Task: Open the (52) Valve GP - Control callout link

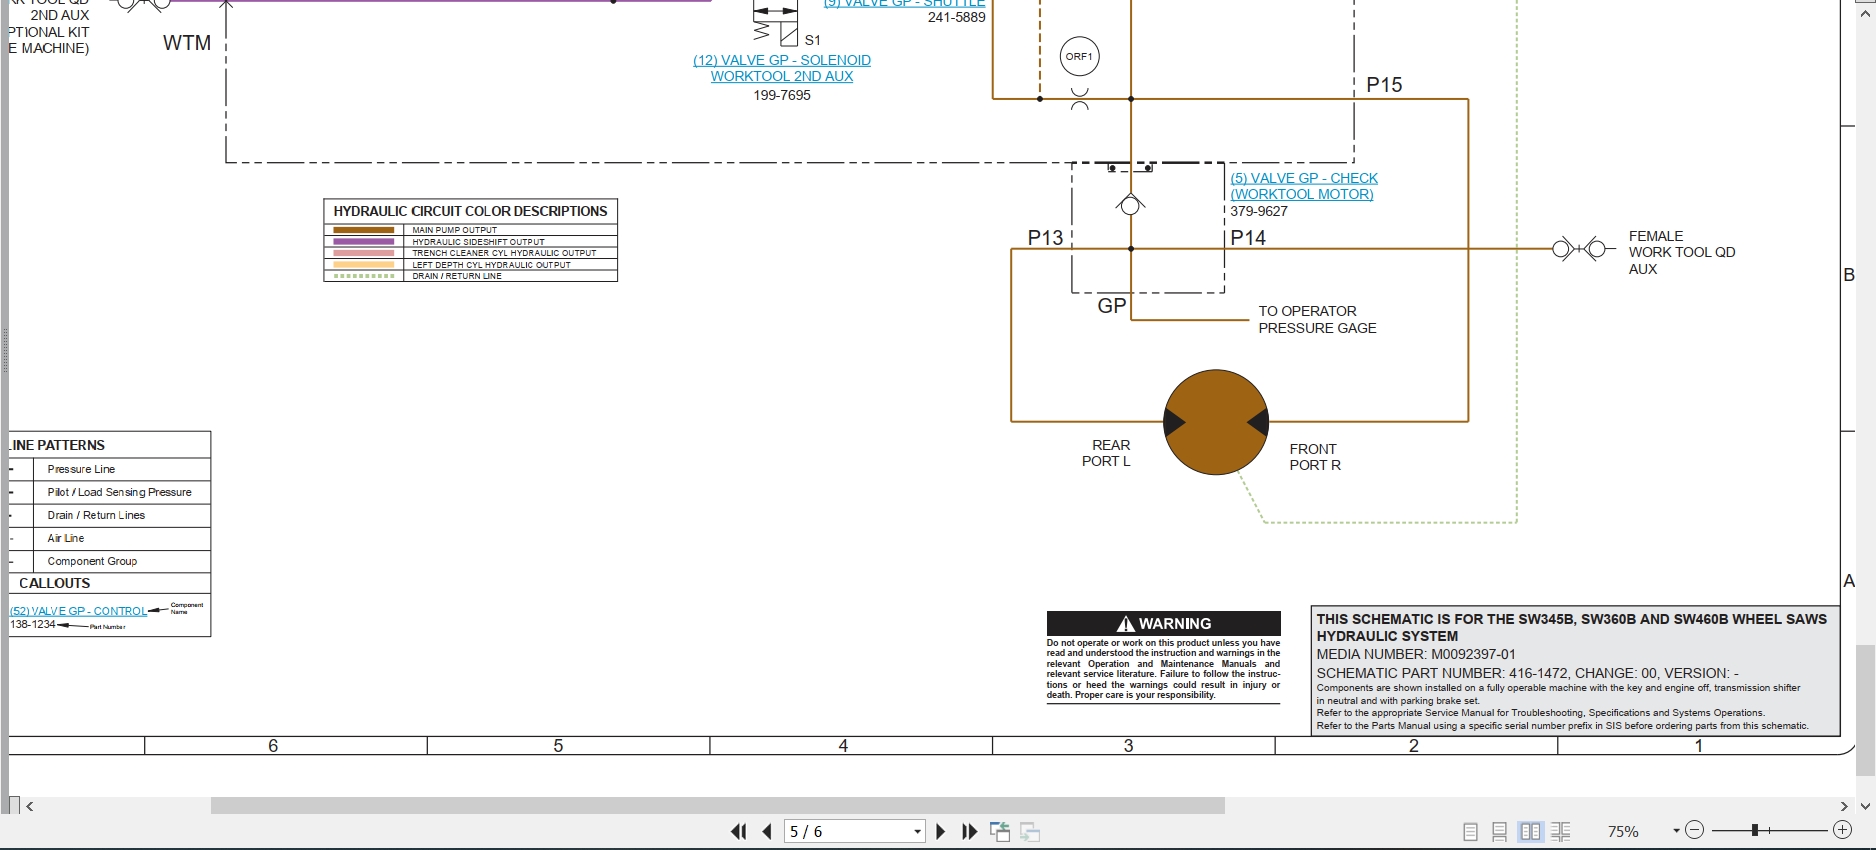Action: (78, 611)
